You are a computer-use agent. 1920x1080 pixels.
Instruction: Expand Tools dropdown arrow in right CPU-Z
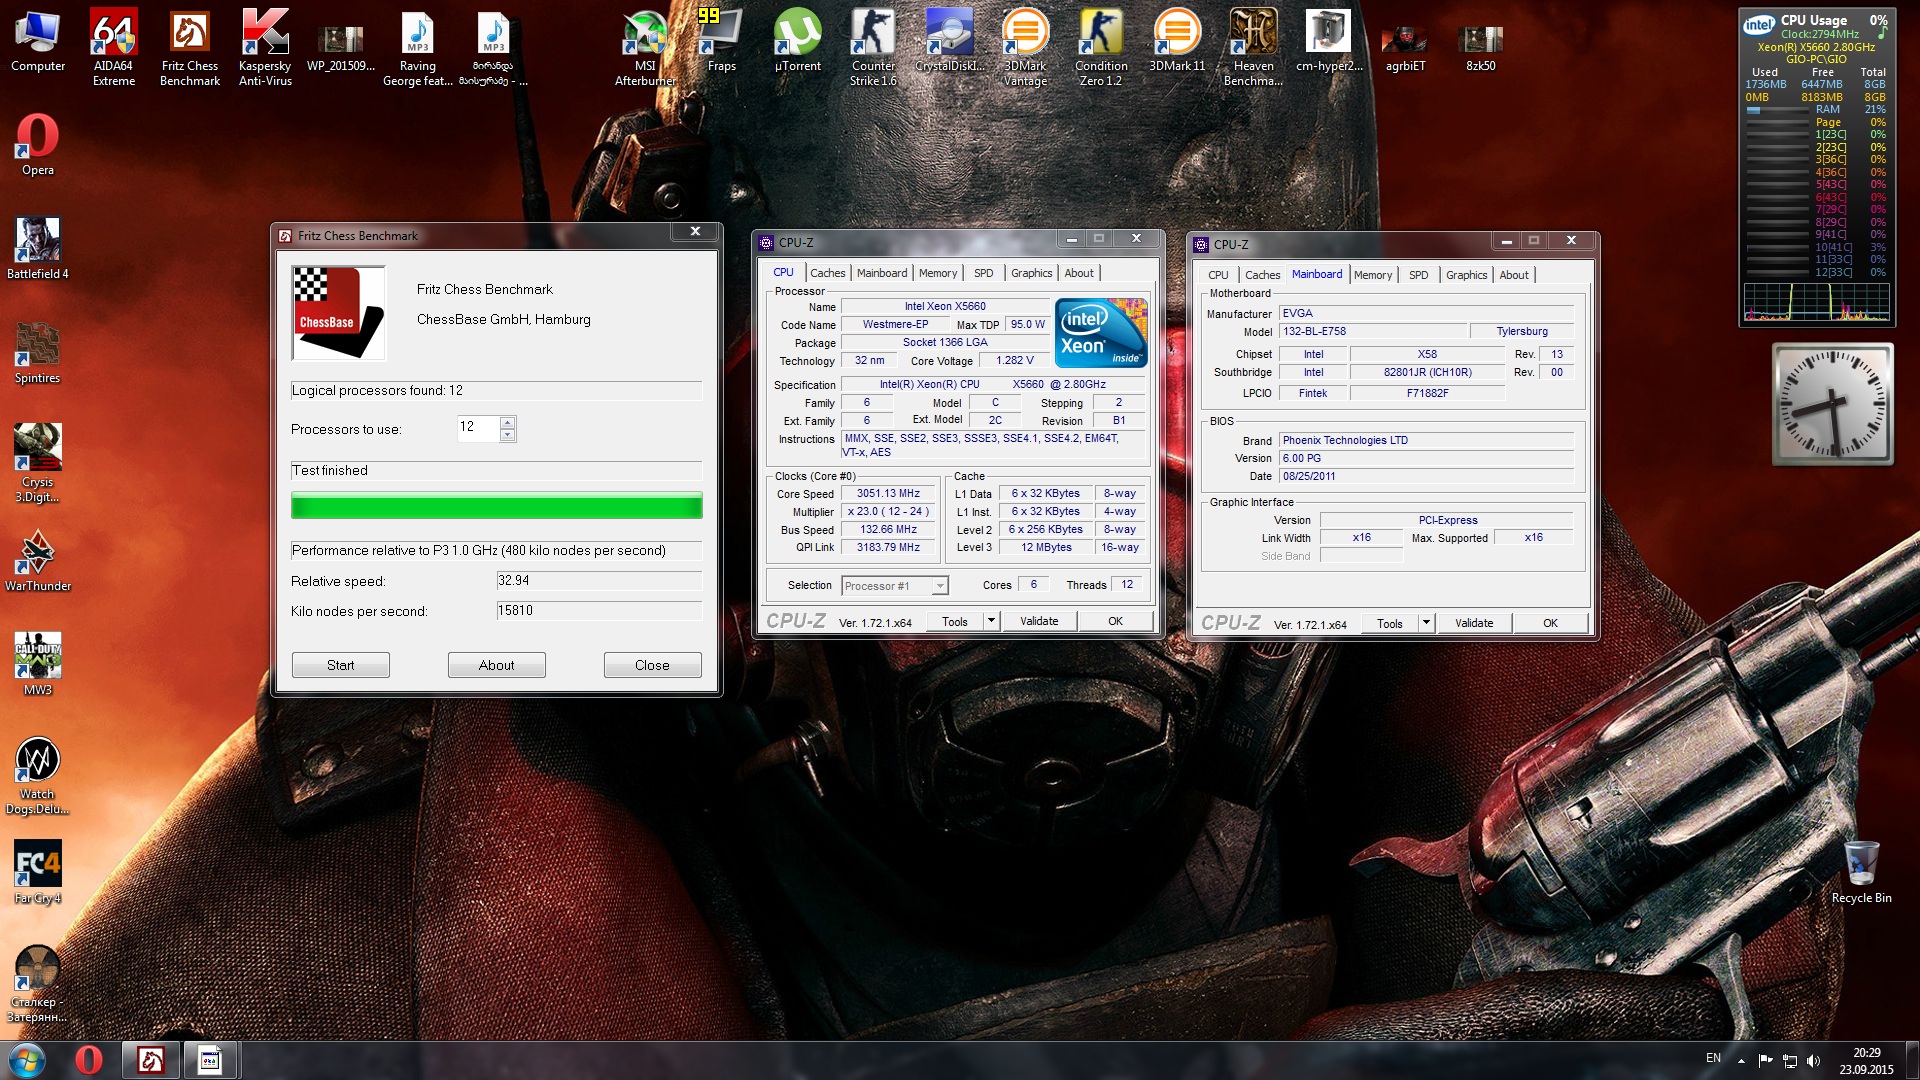coord(1427,623)
